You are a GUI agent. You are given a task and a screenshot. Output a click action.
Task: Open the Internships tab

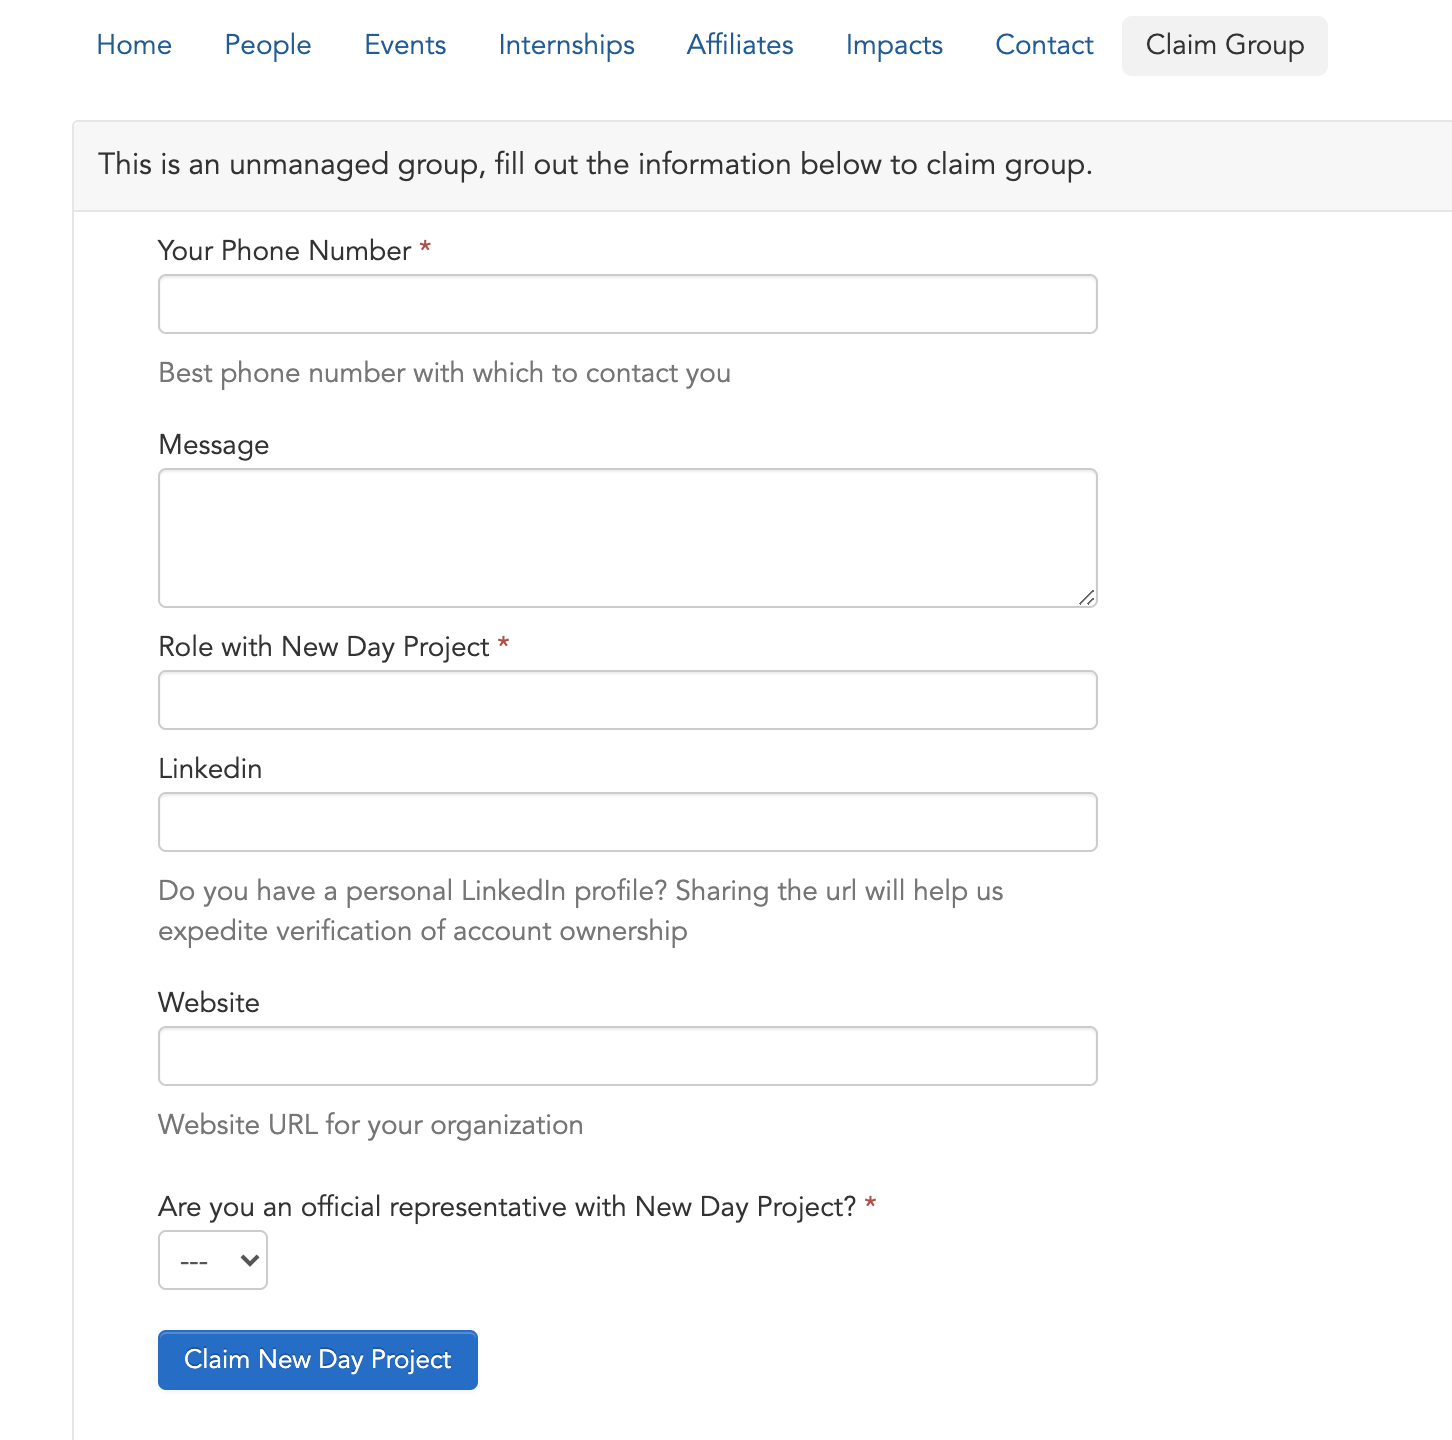coord(566,45)
